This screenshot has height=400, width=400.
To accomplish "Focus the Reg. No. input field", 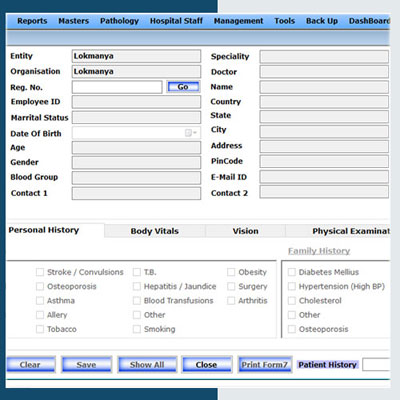I will point(117,87).
